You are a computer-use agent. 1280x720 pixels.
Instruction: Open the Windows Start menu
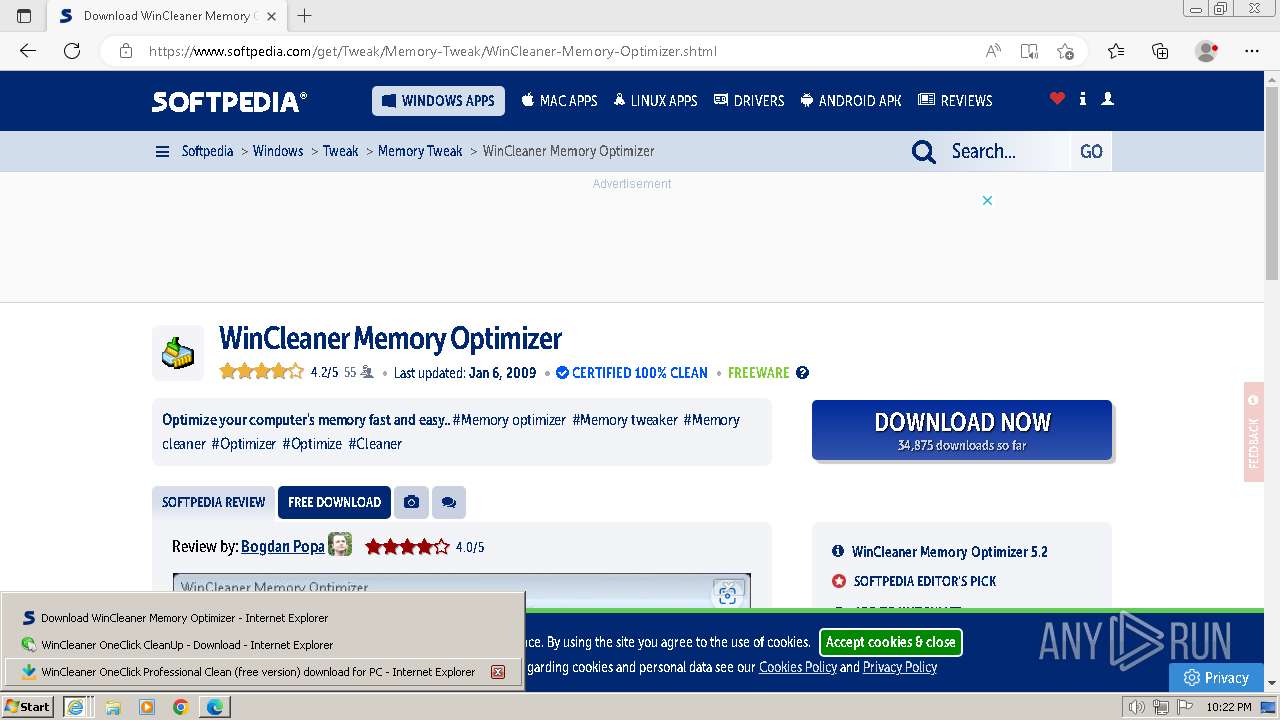coord(28,707)
